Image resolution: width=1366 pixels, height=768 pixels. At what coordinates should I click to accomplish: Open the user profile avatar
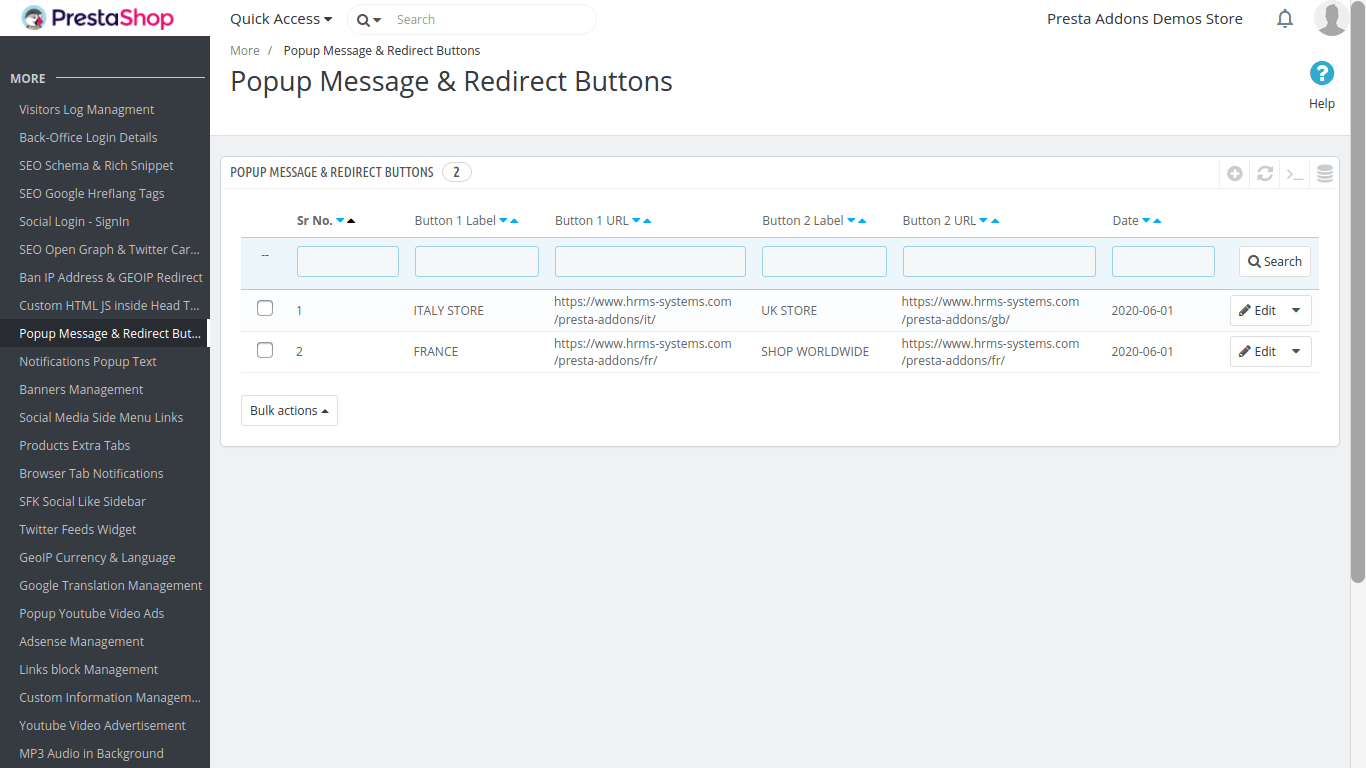click(x=1332, y=18)
